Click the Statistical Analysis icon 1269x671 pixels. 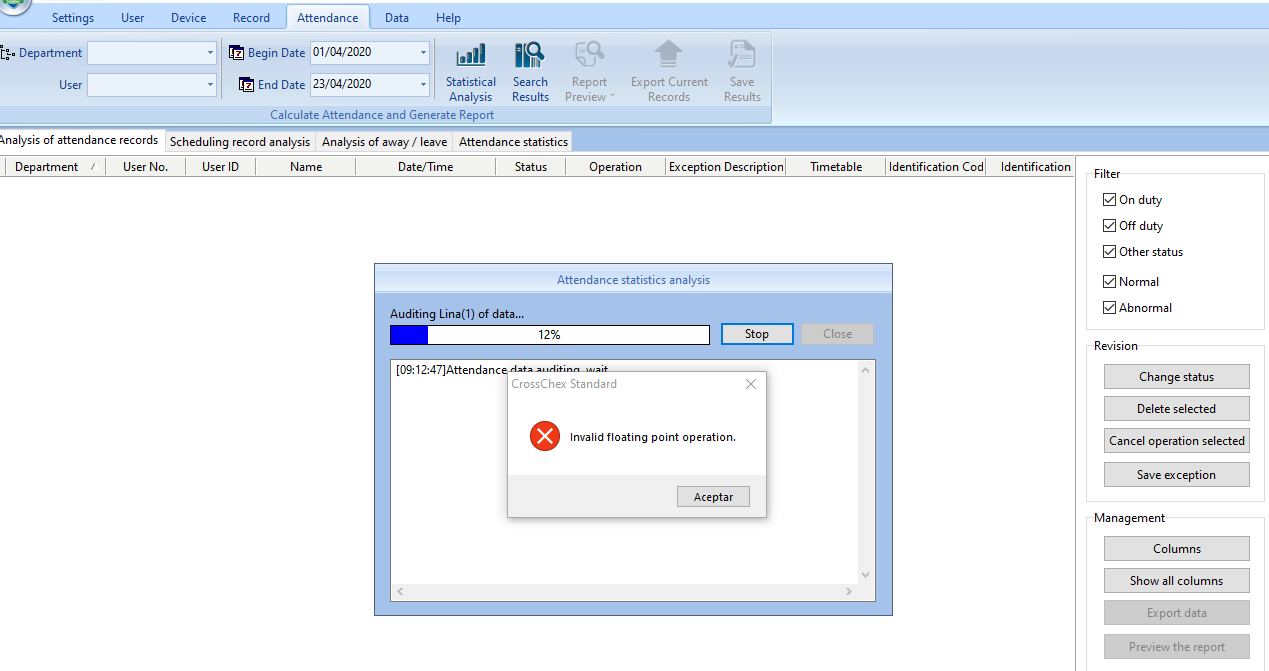[471, 56]
